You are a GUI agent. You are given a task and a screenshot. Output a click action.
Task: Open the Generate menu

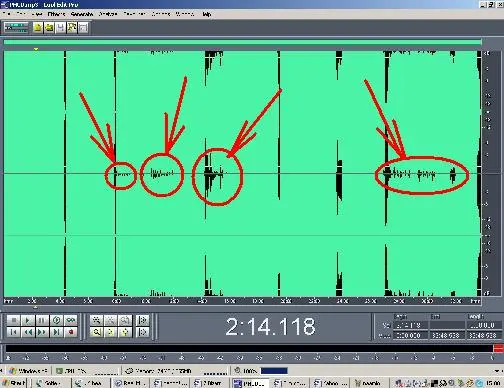click(82, 14)
